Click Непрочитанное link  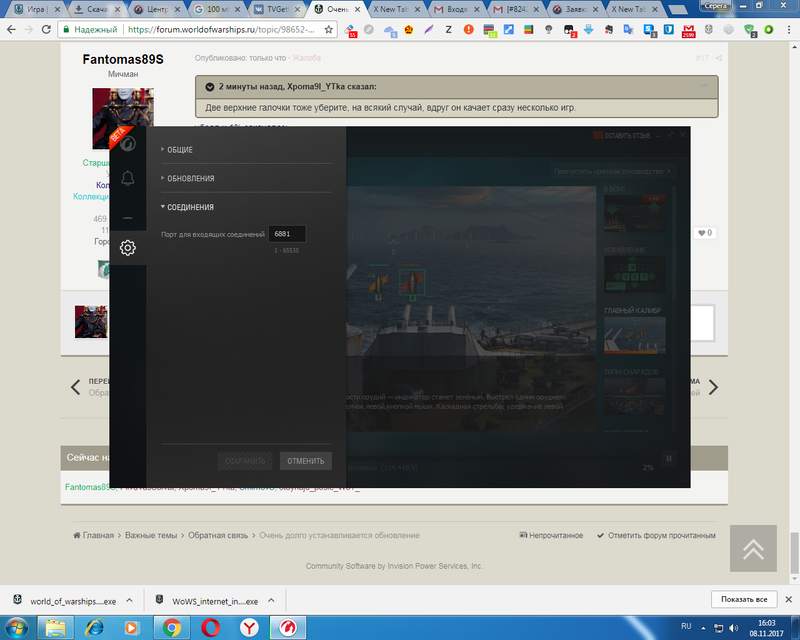coord(551,535)
